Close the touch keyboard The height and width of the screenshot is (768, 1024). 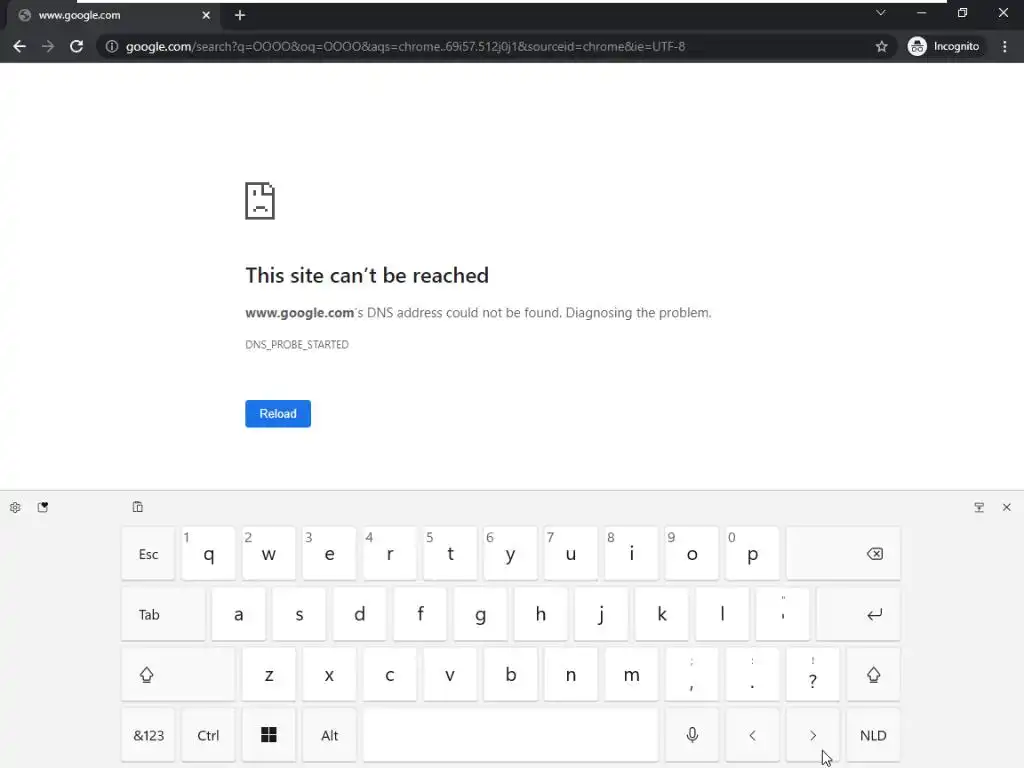coord(1006,507)
